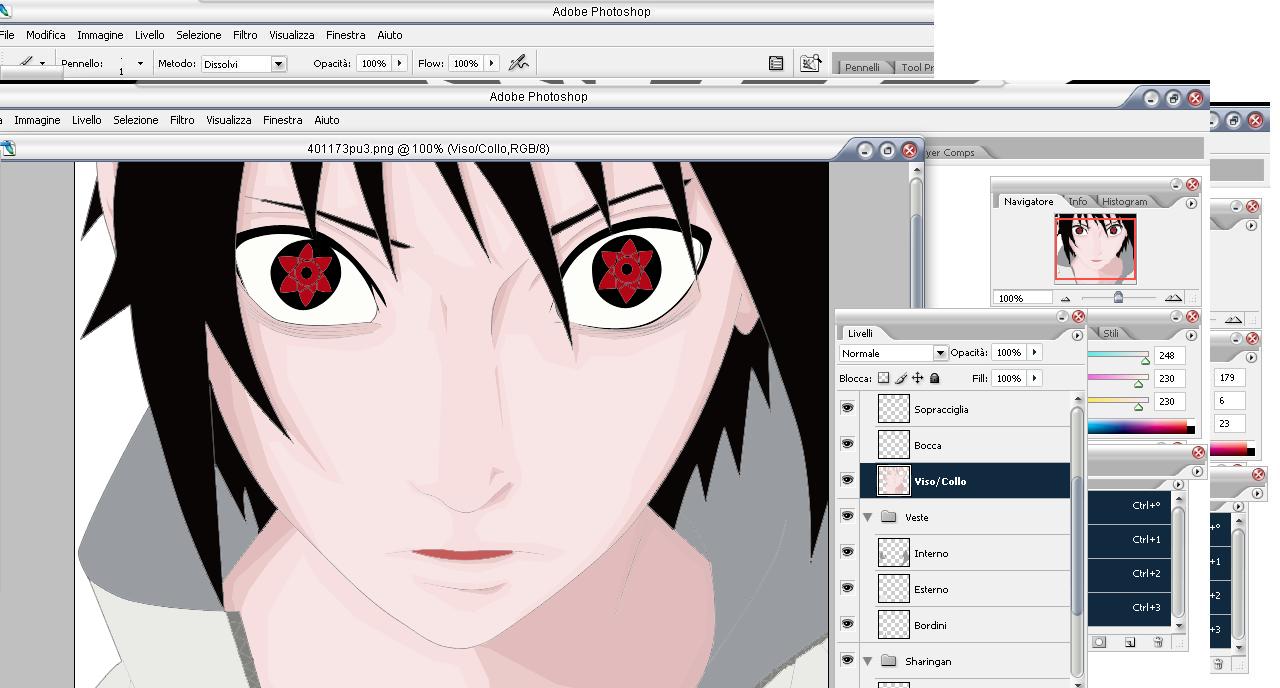Toggle visibility of Sopracciglia layer

coord(847,408)
